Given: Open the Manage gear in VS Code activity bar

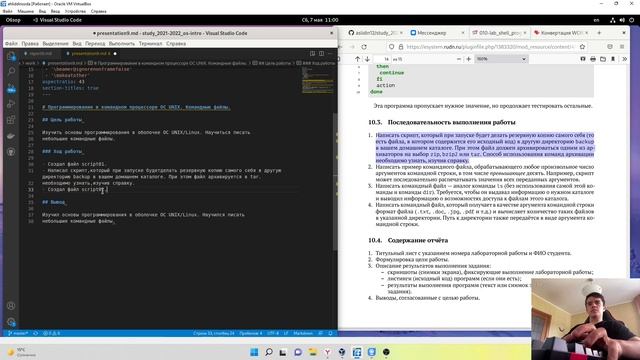Looking at the screenshot, I should tap(11, 322).
